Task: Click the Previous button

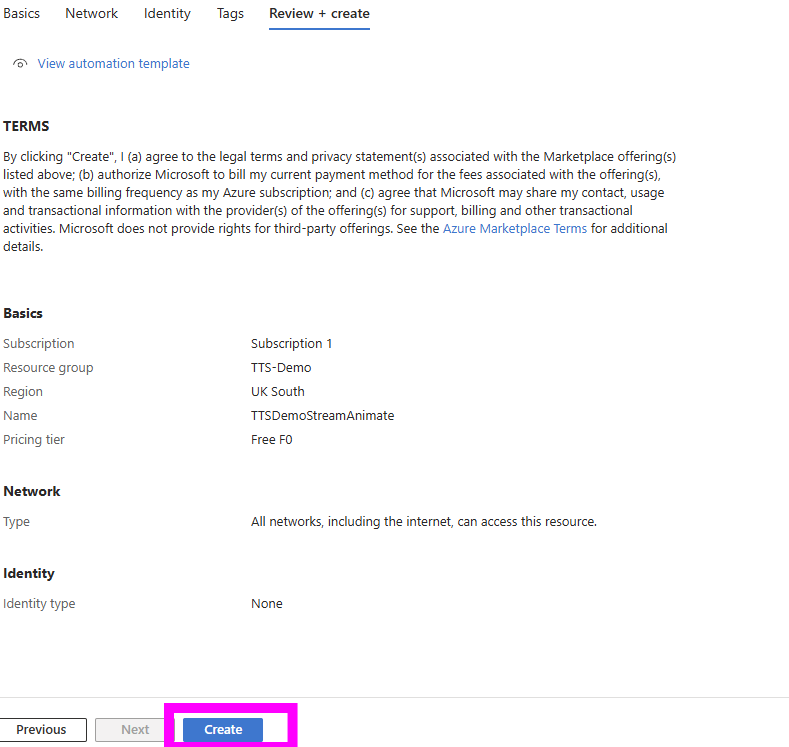Action: tap(42, 730)
